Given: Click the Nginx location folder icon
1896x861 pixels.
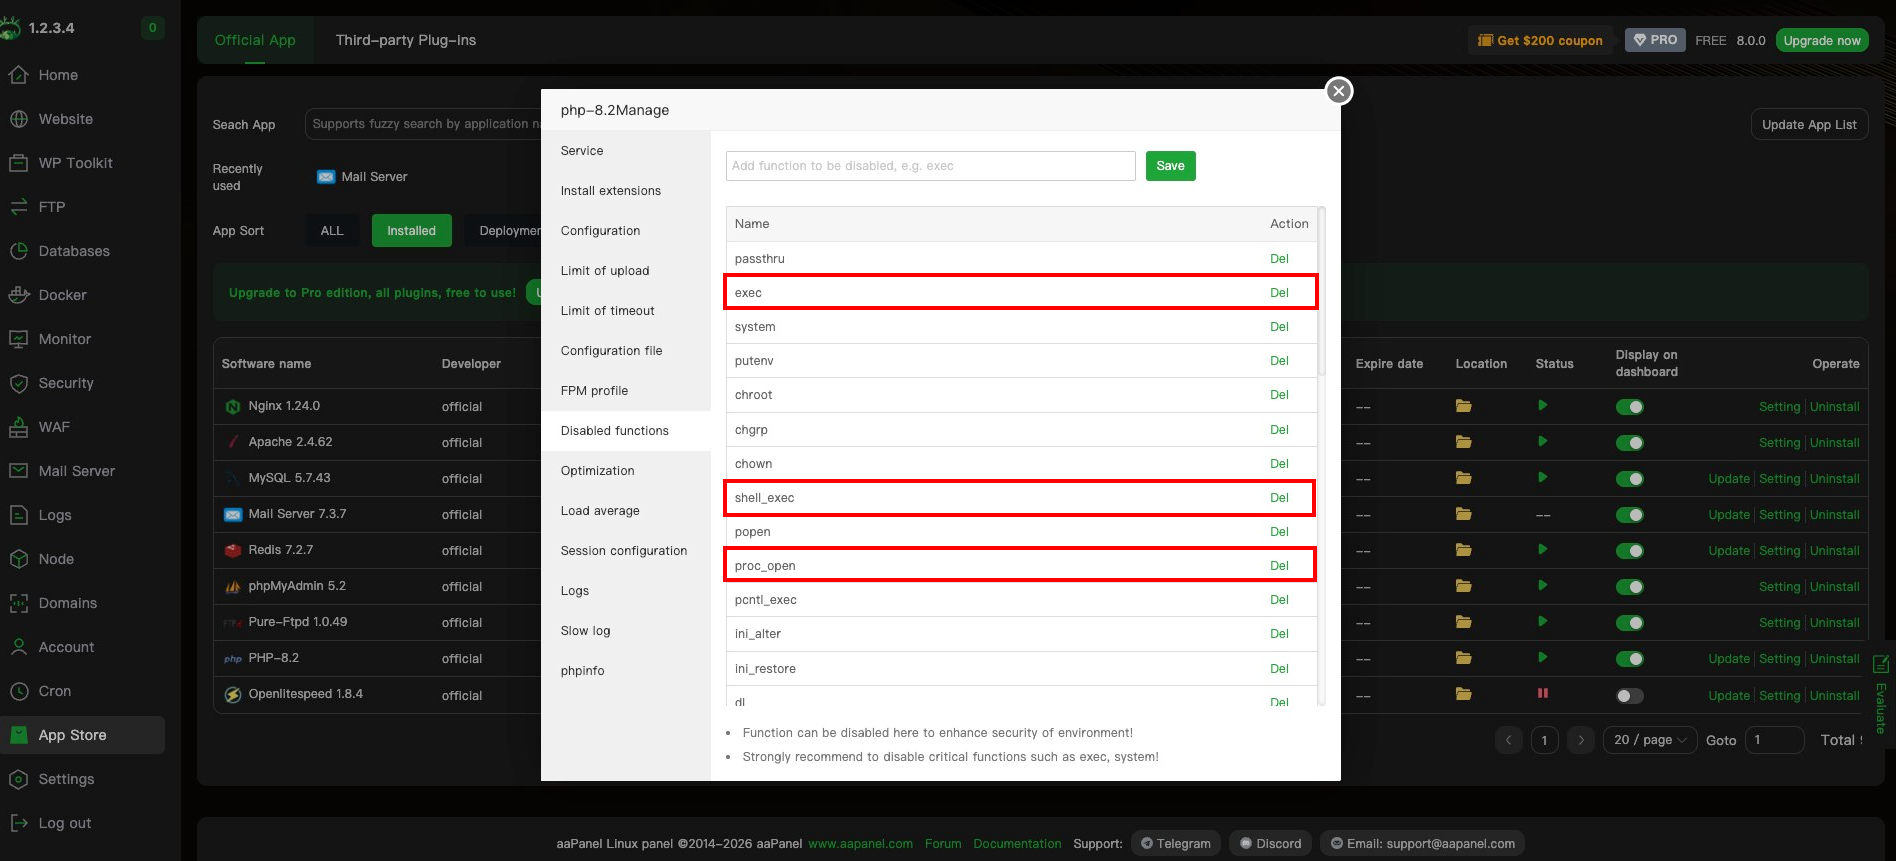Looking at the screenshot, I should click(x=1463, y=406).
